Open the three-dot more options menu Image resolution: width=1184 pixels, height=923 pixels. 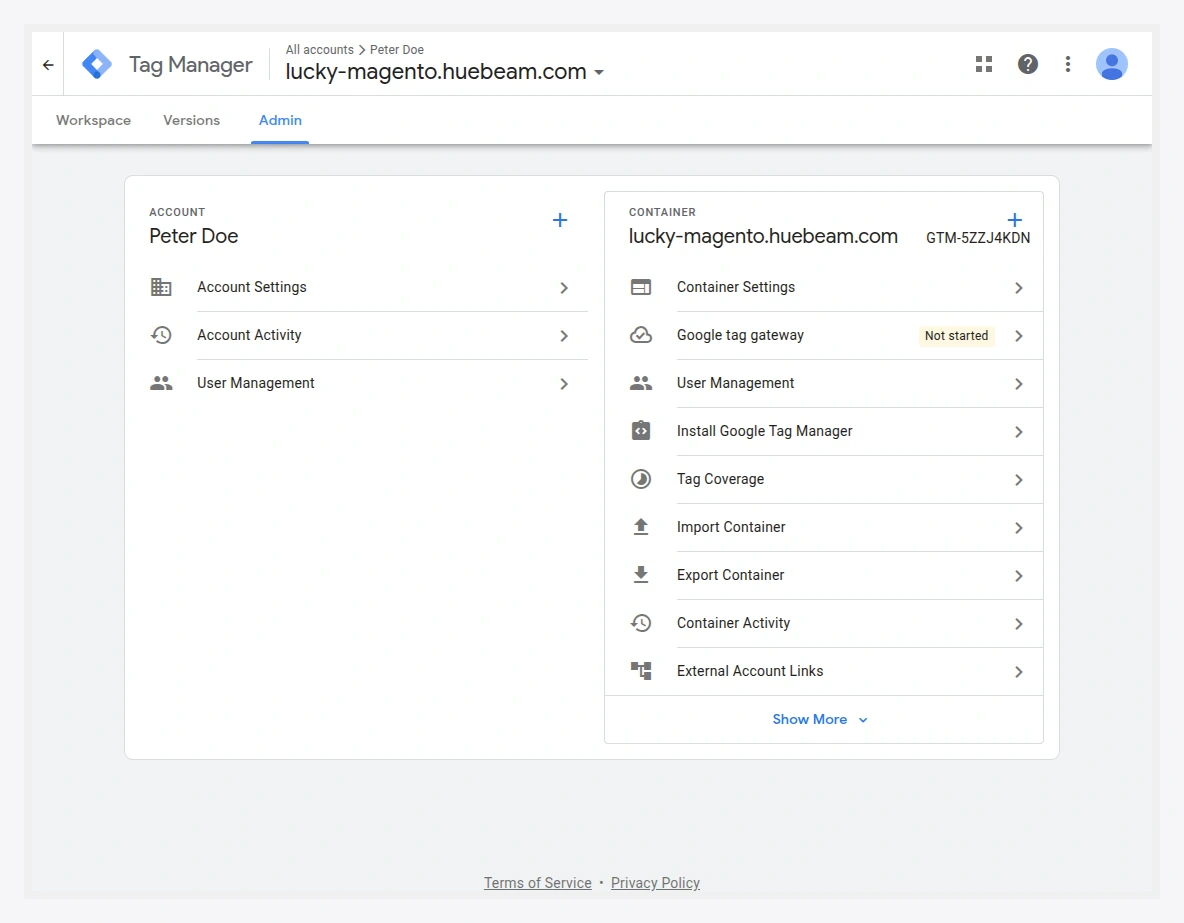[1067, 64]
